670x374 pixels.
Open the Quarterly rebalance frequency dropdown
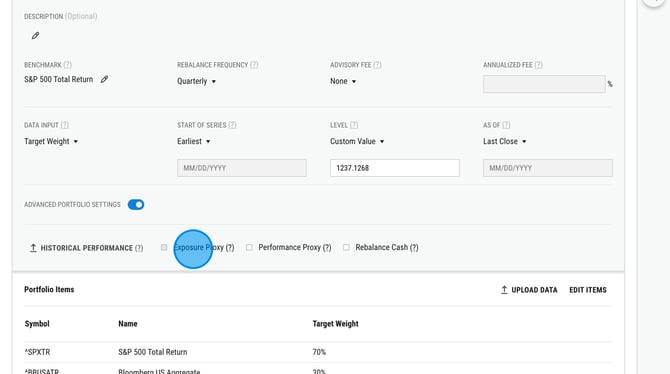[x=197, y=81]
